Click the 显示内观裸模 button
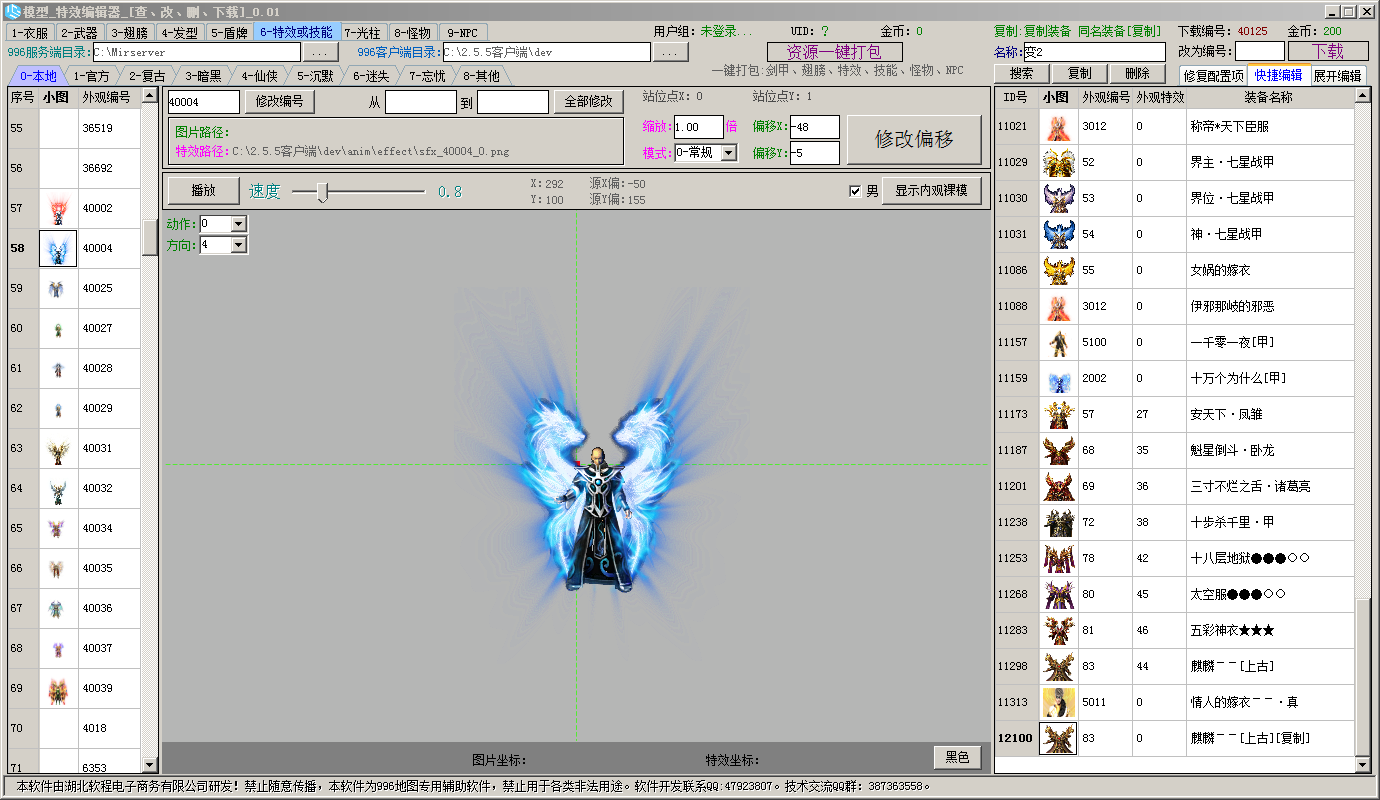1380x800 pixels. tap(931, 190)
